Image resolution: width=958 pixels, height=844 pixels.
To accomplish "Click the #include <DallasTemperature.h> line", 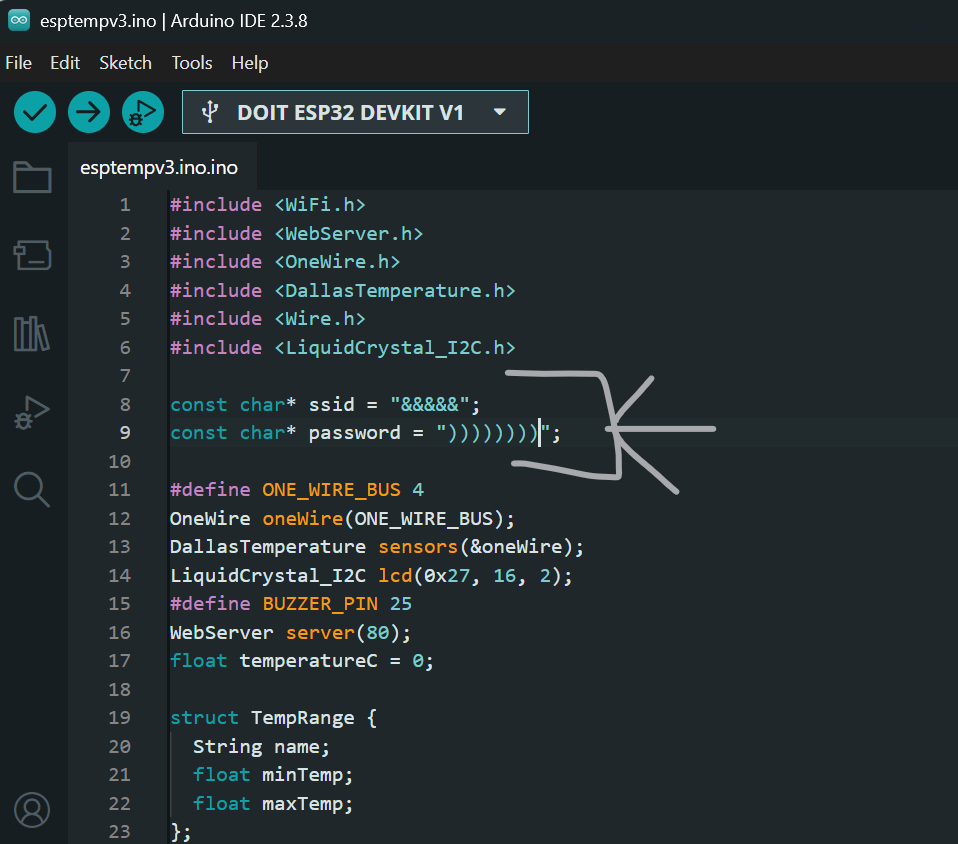I will [x=342, y=290].
